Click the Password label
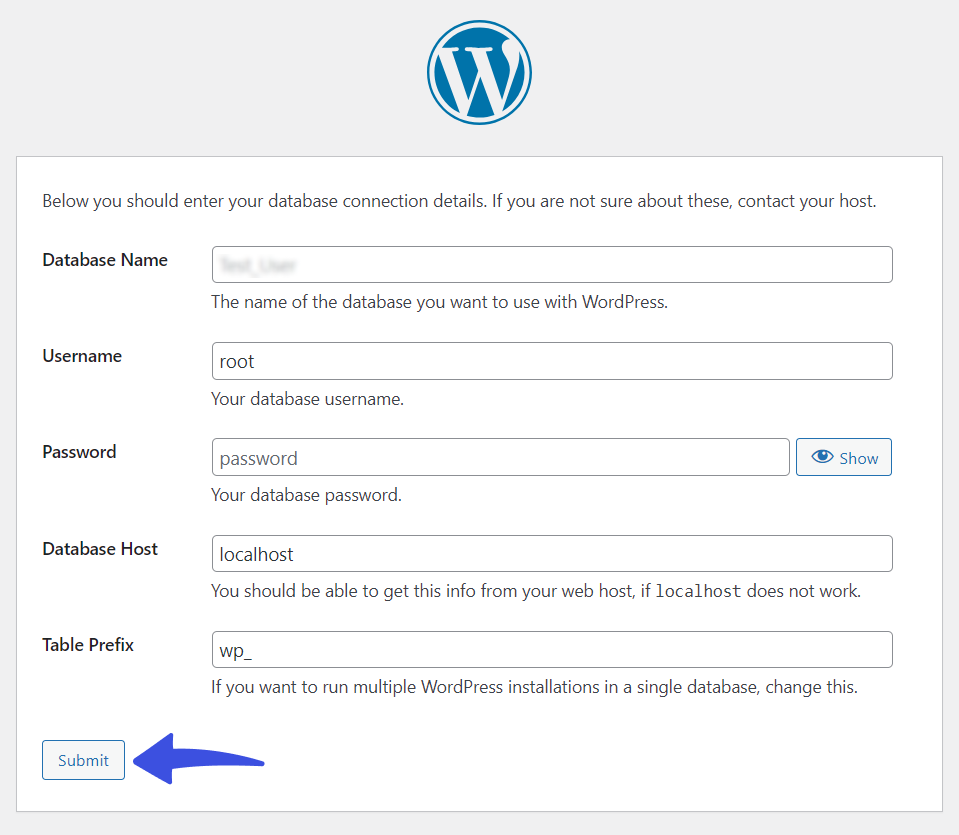Screen dimensions: 959x835 pyautogui.click(x=79, y=452)
